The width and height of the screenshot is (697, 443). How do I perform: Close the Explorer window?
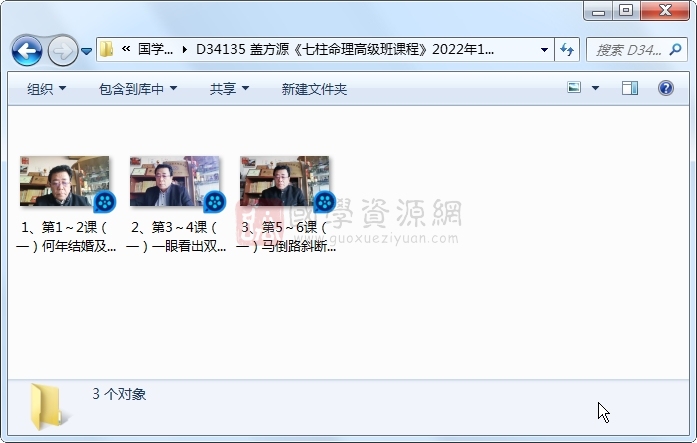point(665,11)
